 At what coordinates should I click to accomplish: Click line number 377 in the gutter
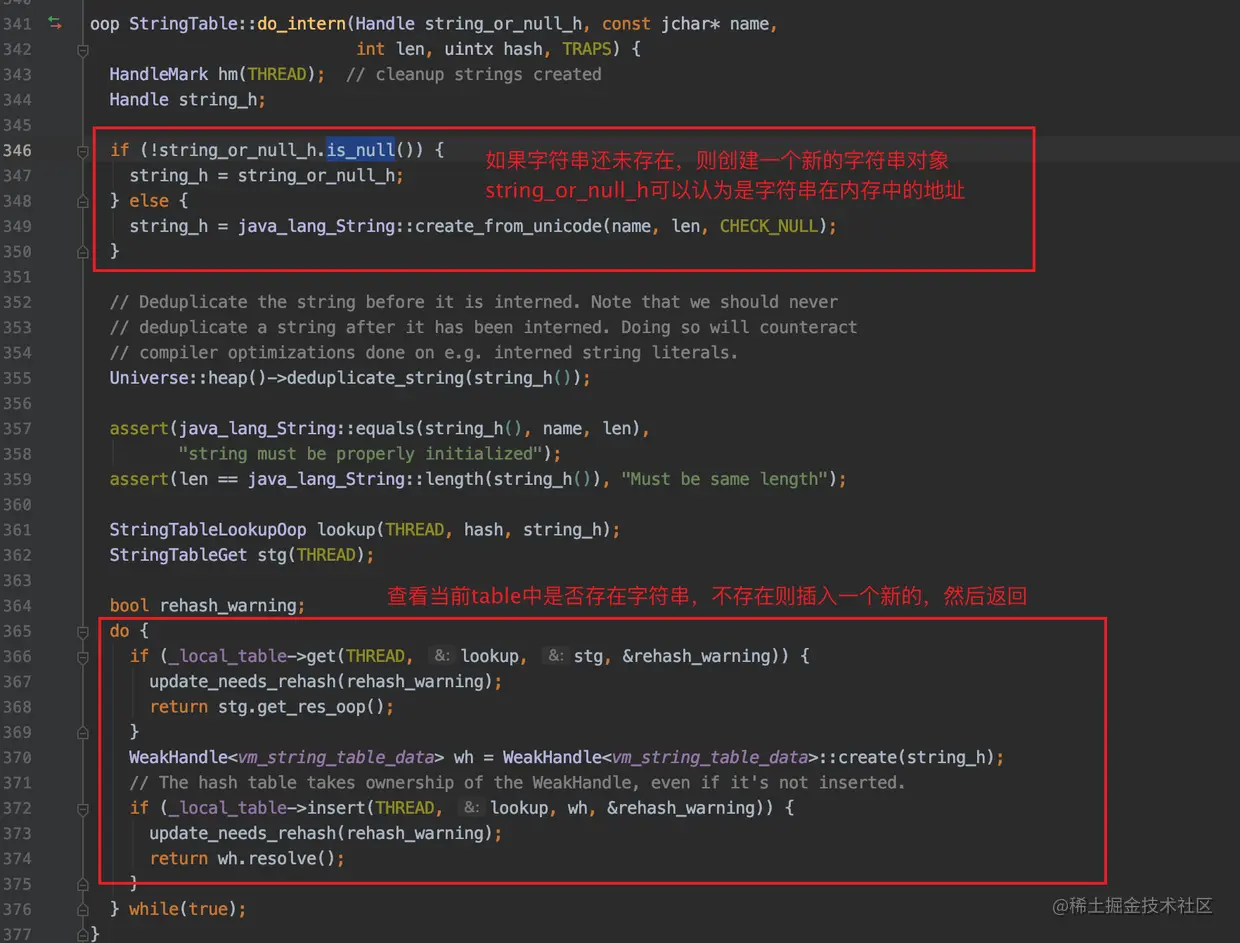17,934
